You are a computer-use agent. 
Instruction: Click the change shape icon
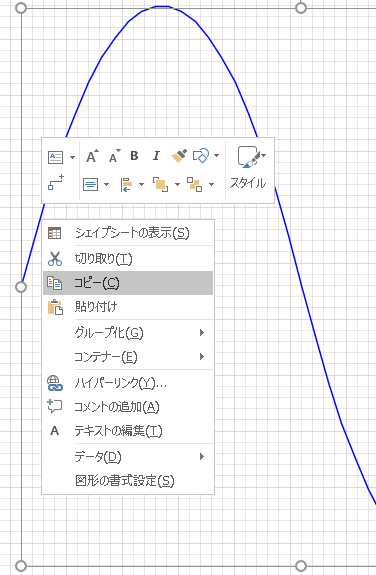coord(201,155)
